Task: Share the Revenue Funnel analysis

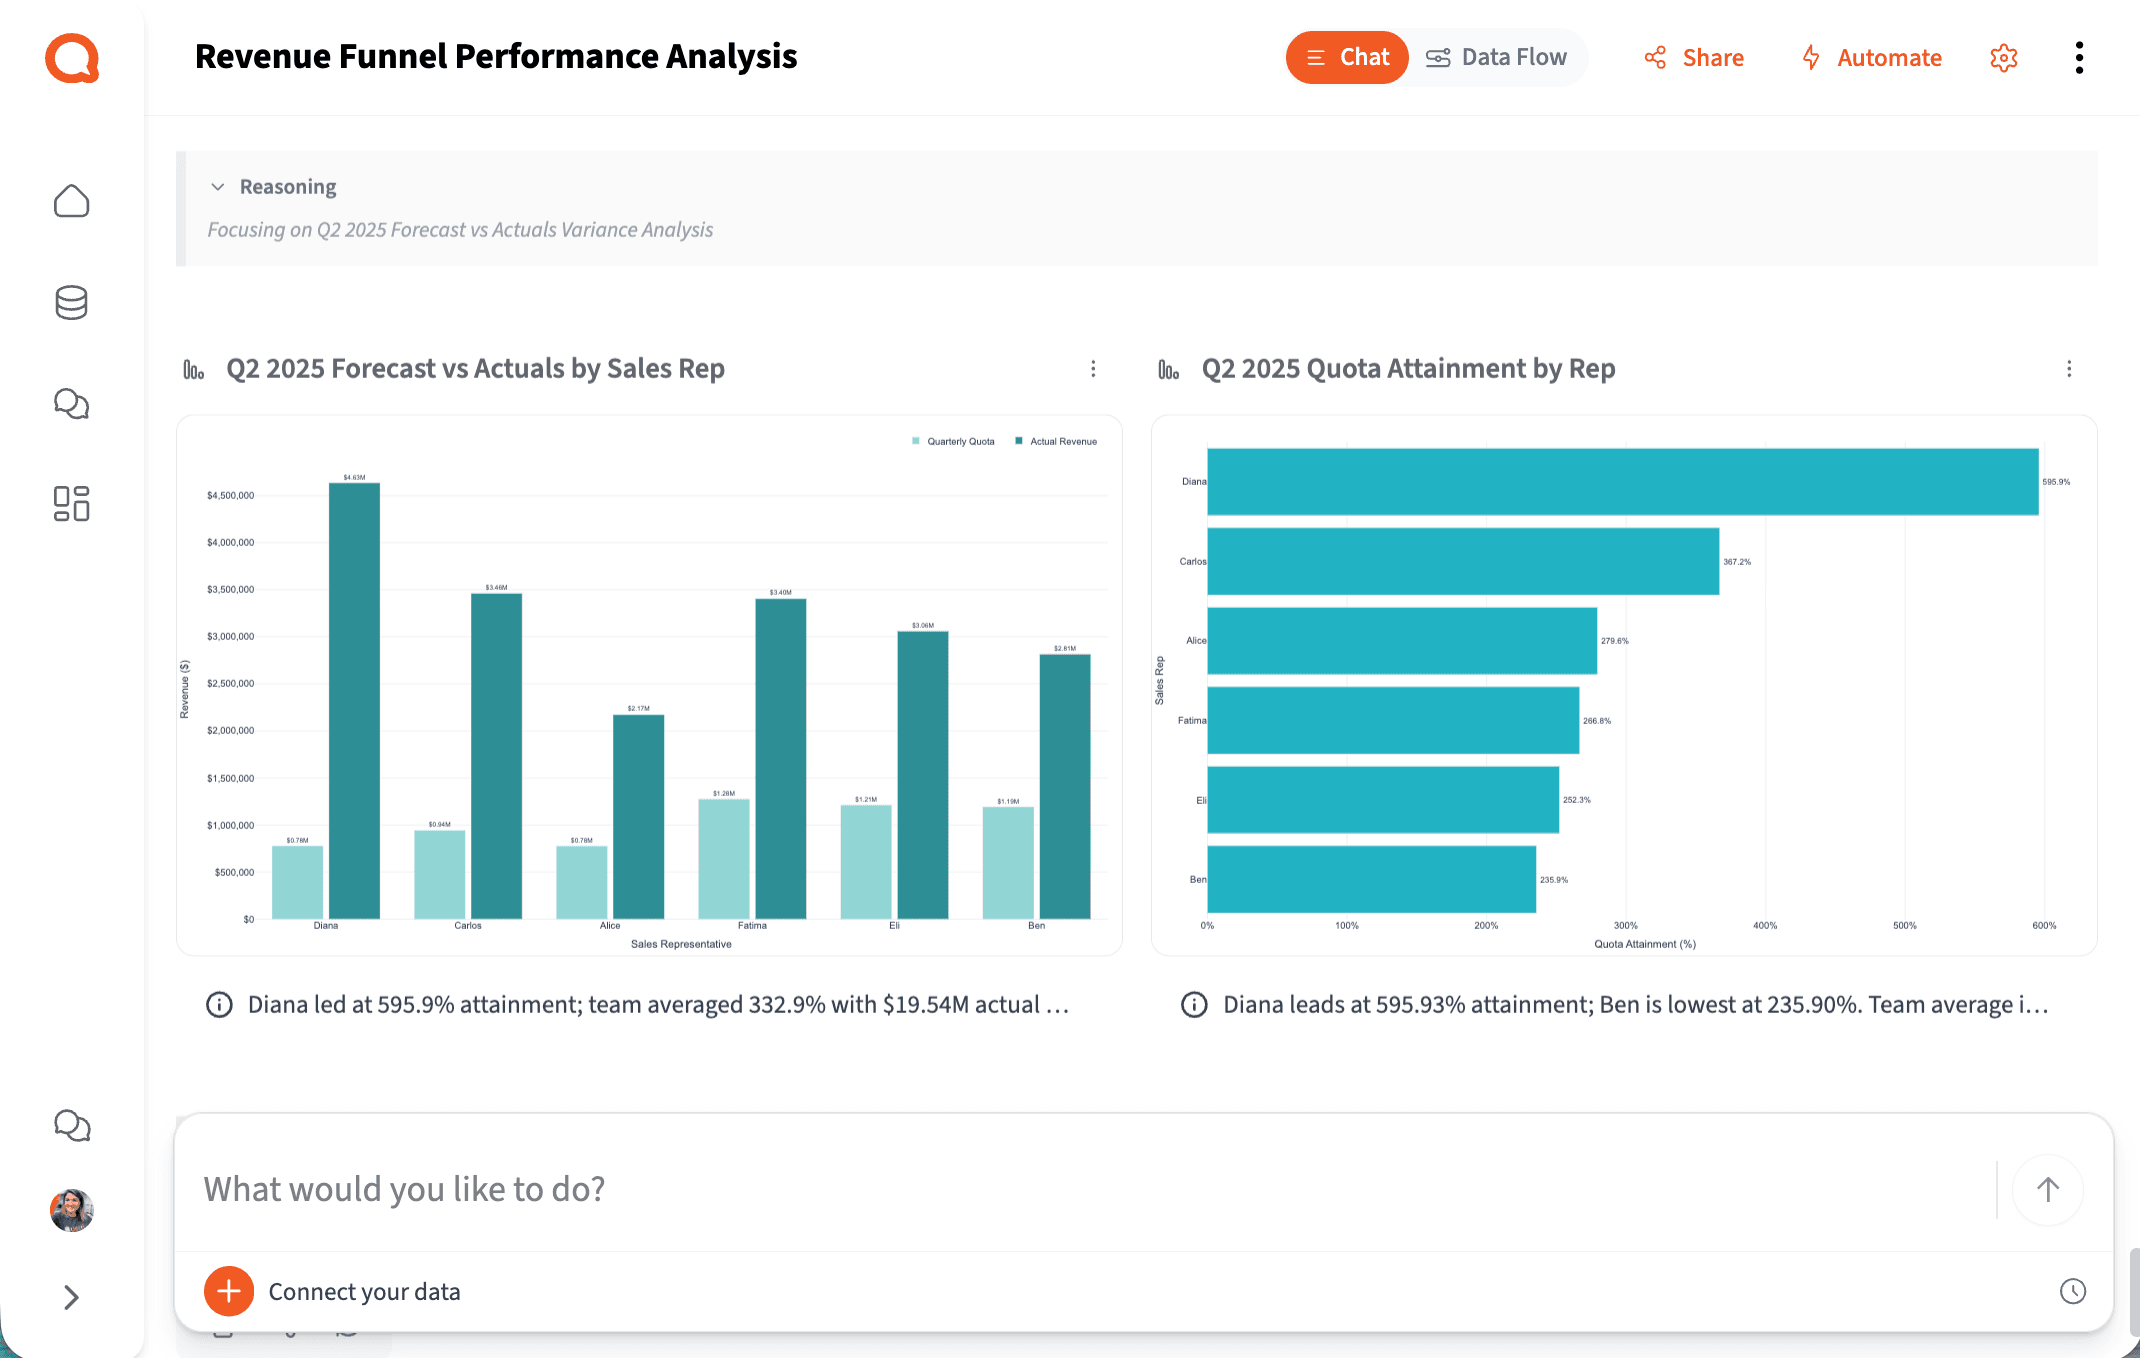Action: coord(1693,57)
